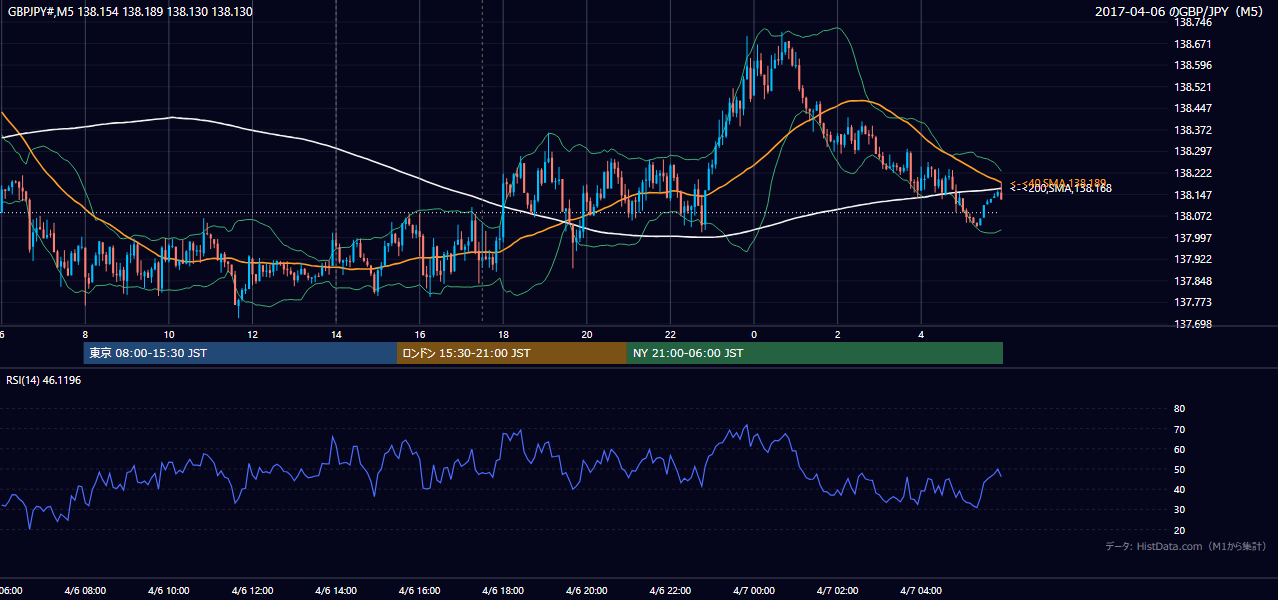
Task: Click the 4/6 22:00 time label
Action: (x=670, y=591)
